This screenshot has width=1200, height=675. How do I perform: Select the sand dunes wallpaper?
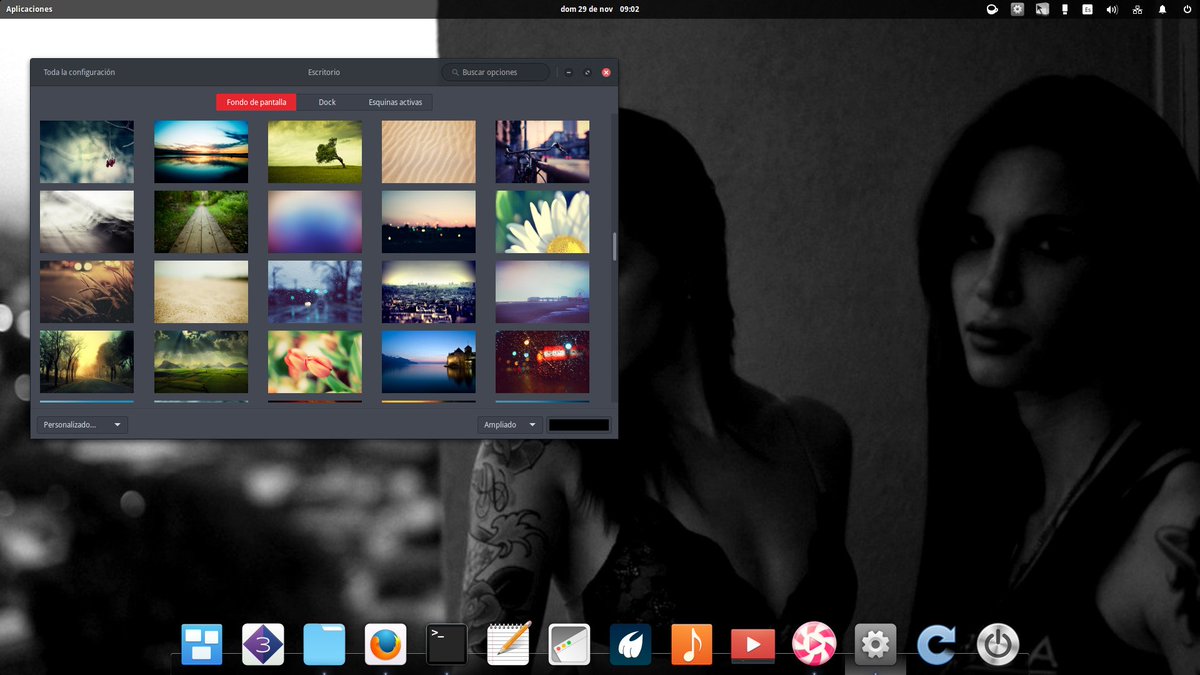click(429, 152)
